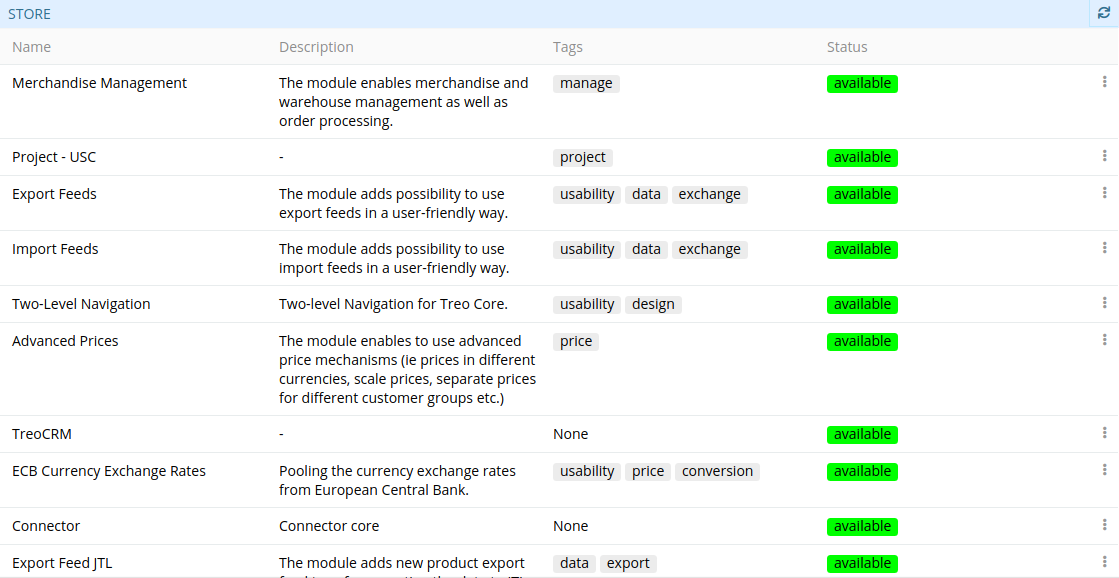This screenshot has height=578, width=1119.
Task: Click the three-dot icon for Advanced Prices
Action: [1104, 340]
